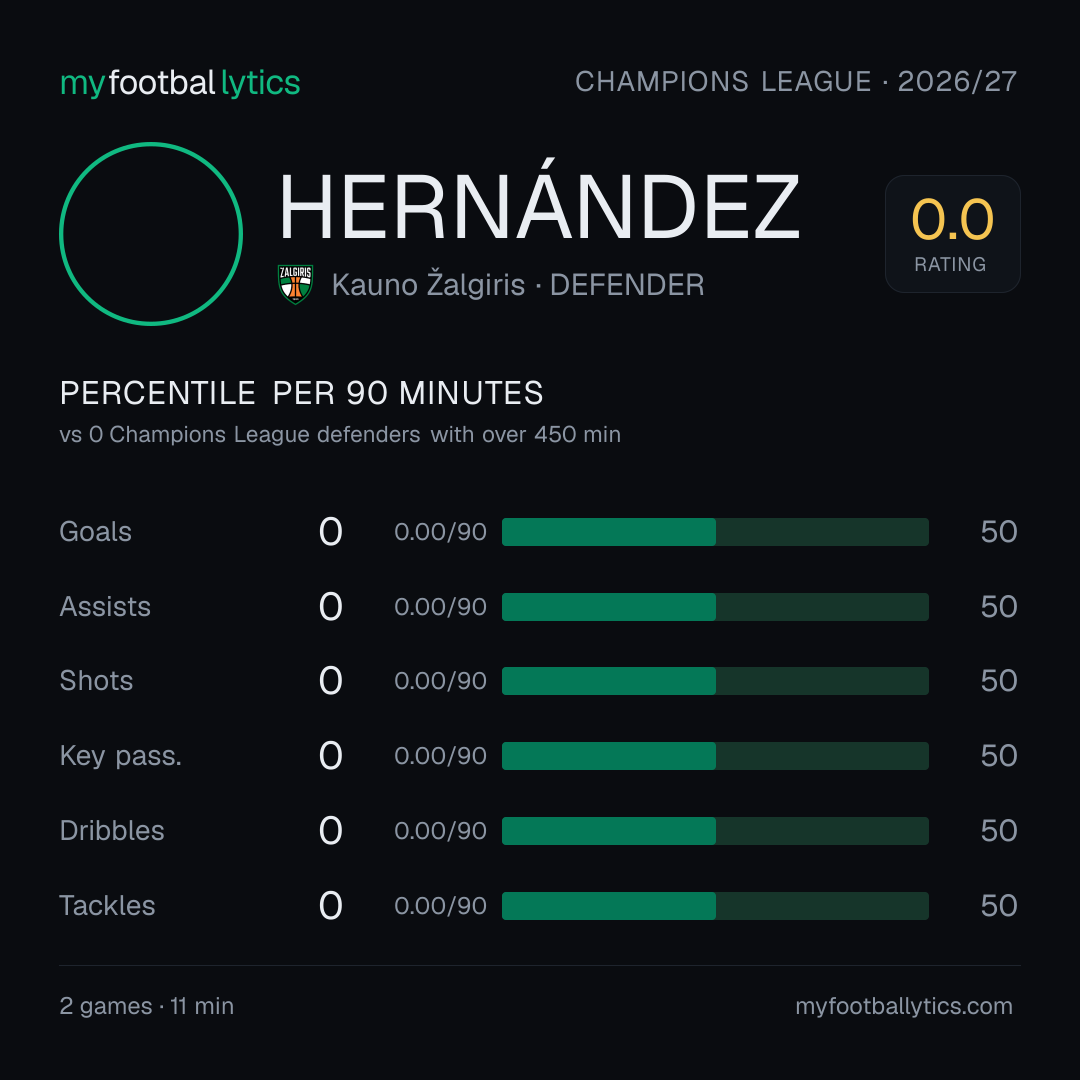The height and width of the screenshot is (1080, 1080).
Task: Click the Assists percentile bar
Action: point(715,607)
